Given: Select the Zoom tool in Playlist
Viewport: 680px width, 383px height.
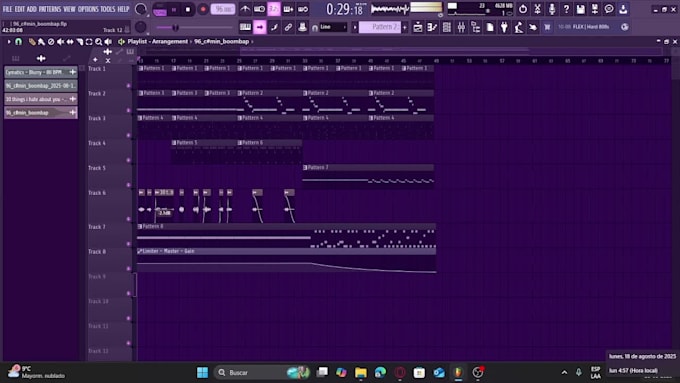Looking at the screenshot, I should 98,42.
